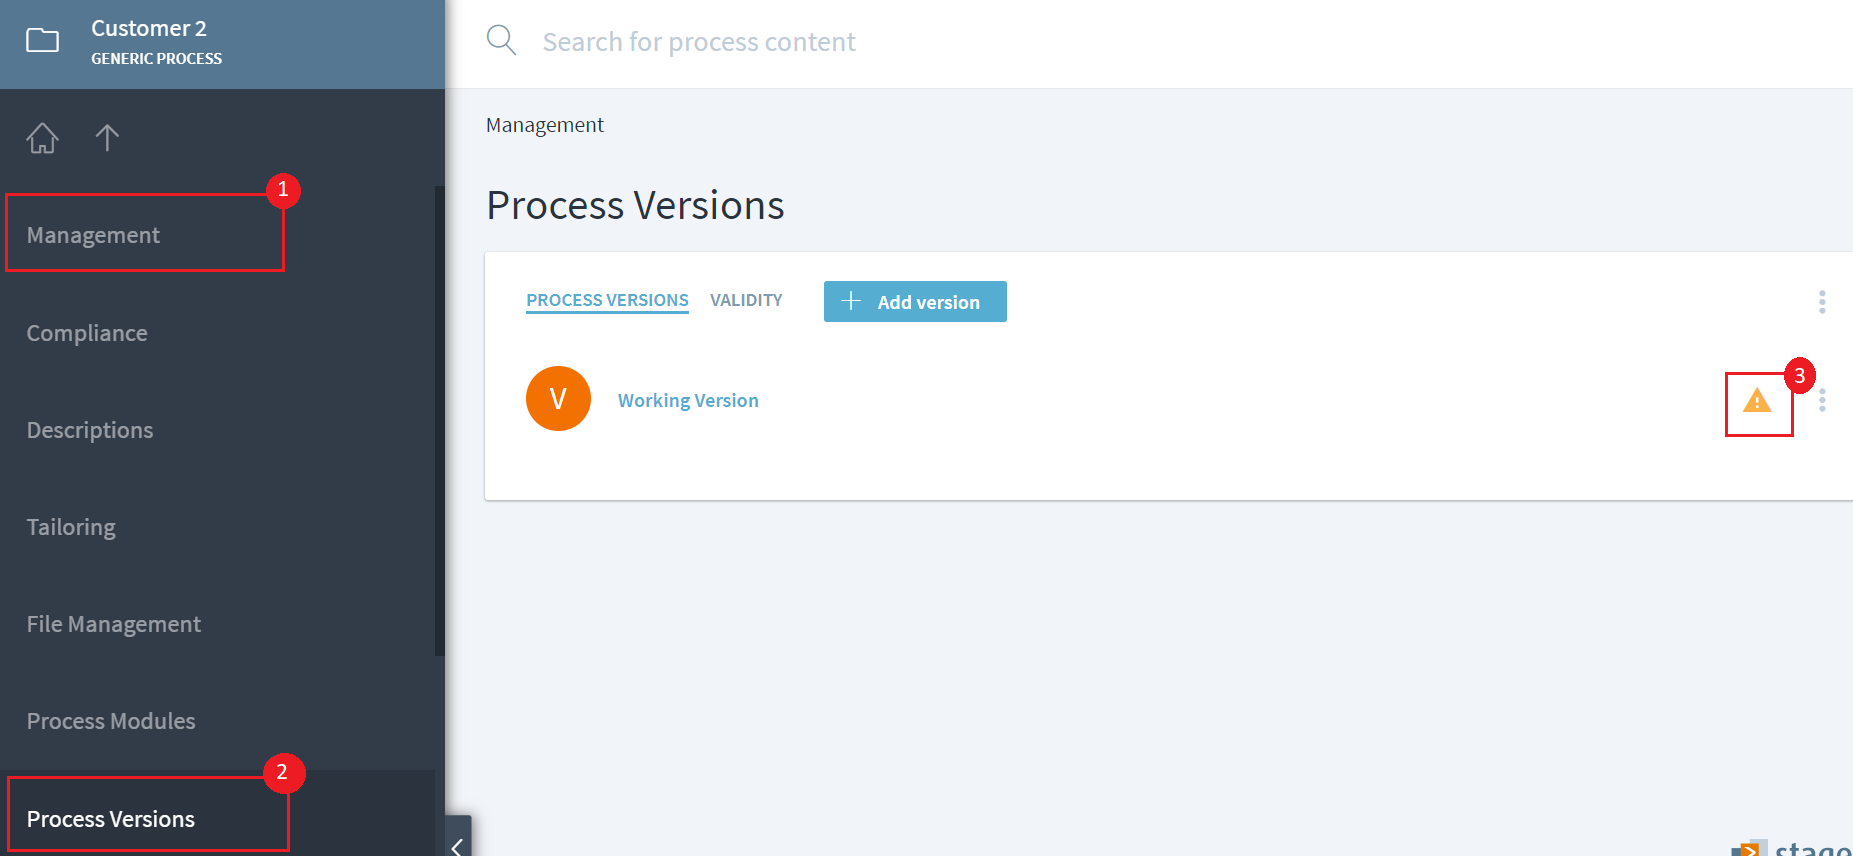Open File Management from sidebar
This screenshot has height=856, width=1853.
point(114,624)
